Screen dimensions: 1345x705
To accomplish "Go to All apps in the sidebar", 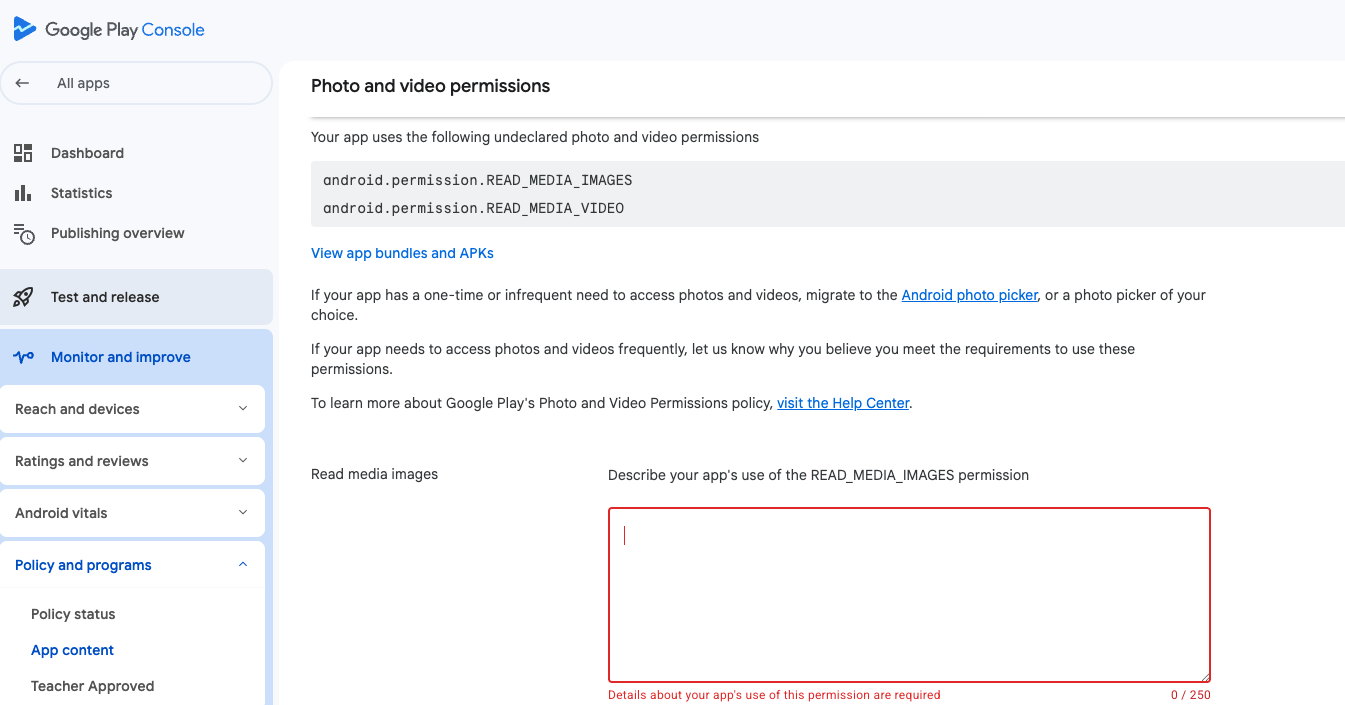I will (83, 83).
